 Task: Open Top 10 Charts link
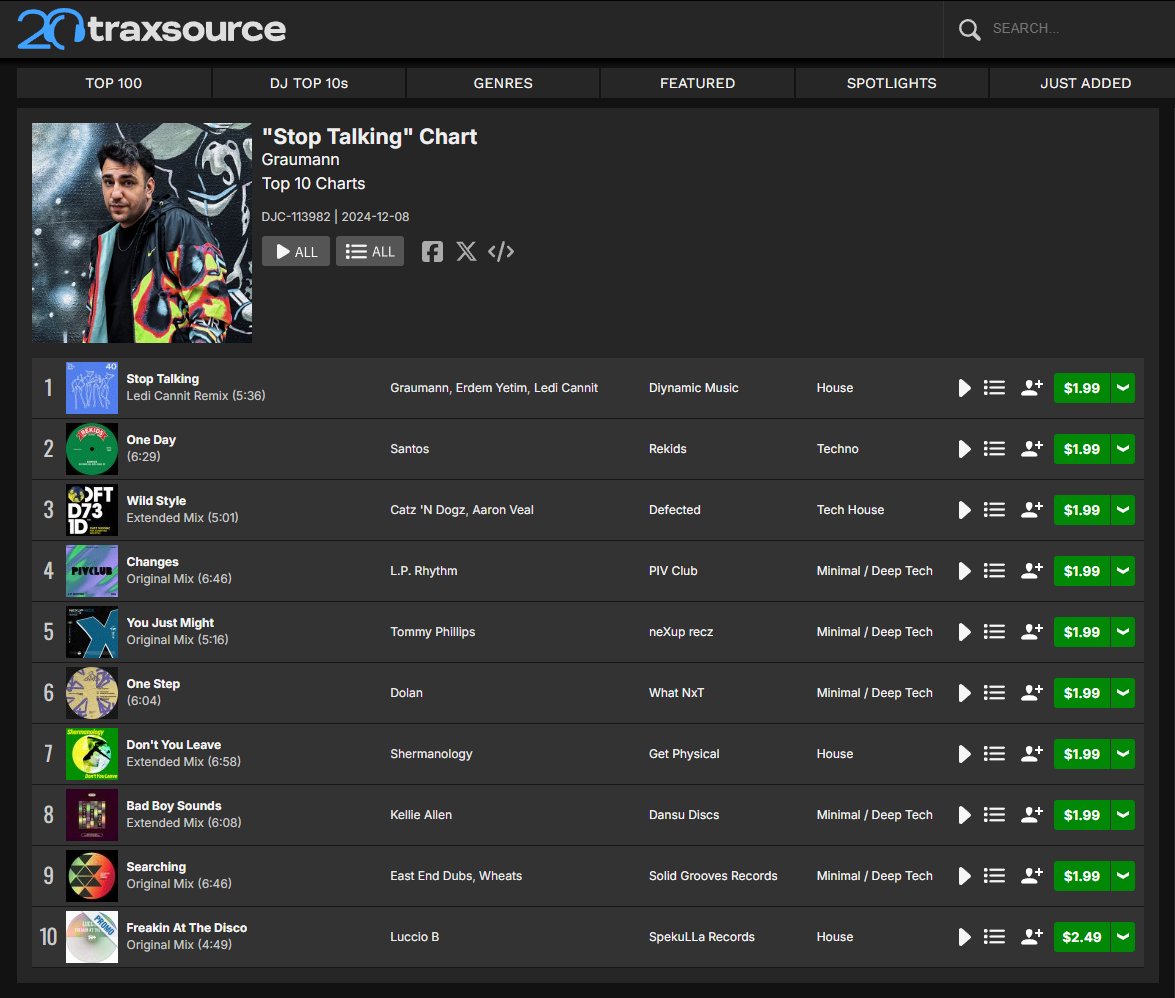click(313, 184)
